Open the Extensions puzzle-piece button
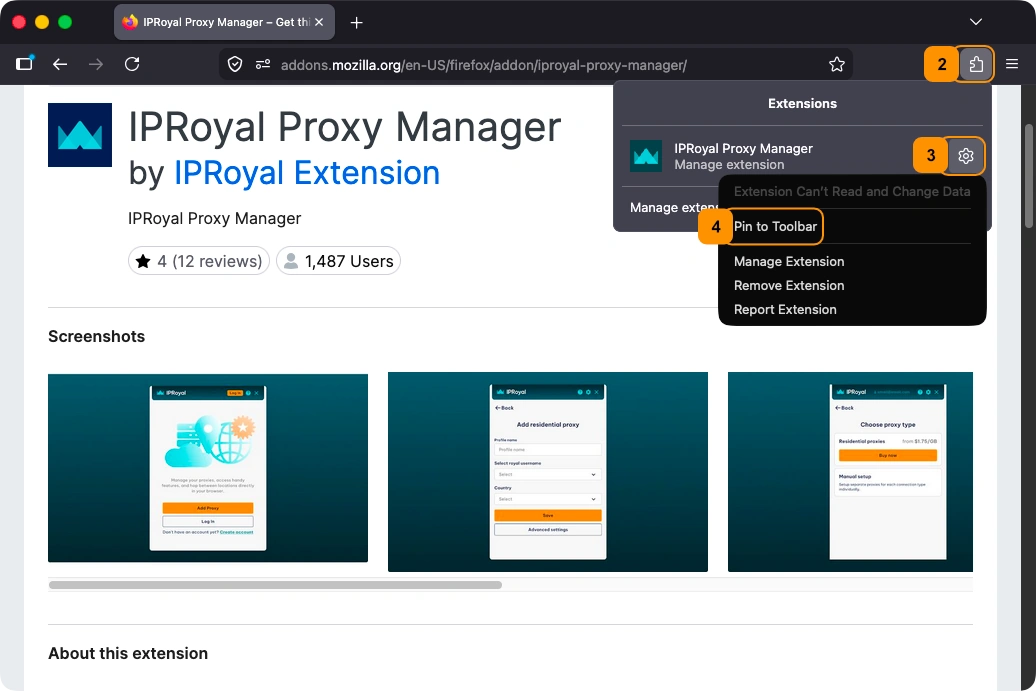 [x=976, y=64]
